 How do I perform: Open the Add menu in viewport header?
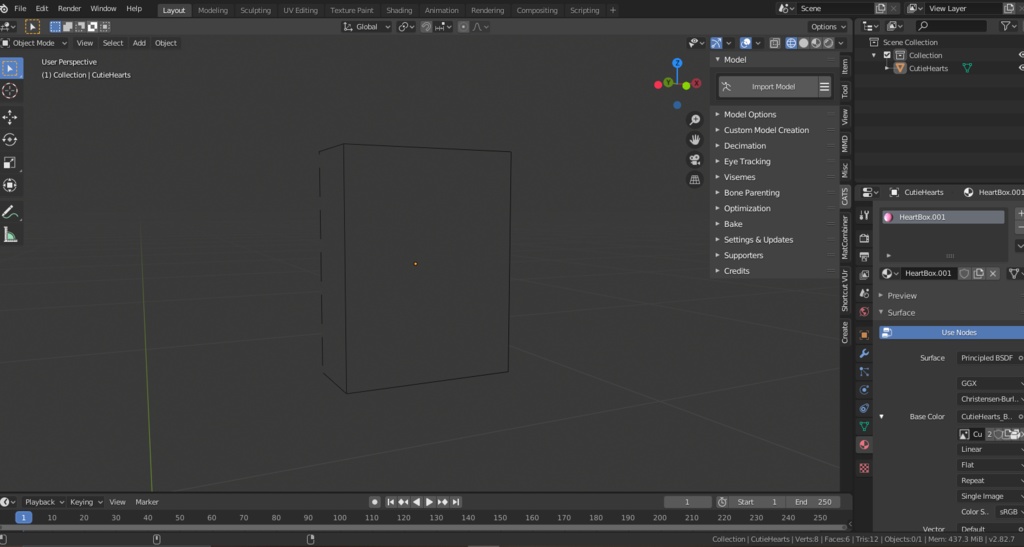tap(139, 43)
